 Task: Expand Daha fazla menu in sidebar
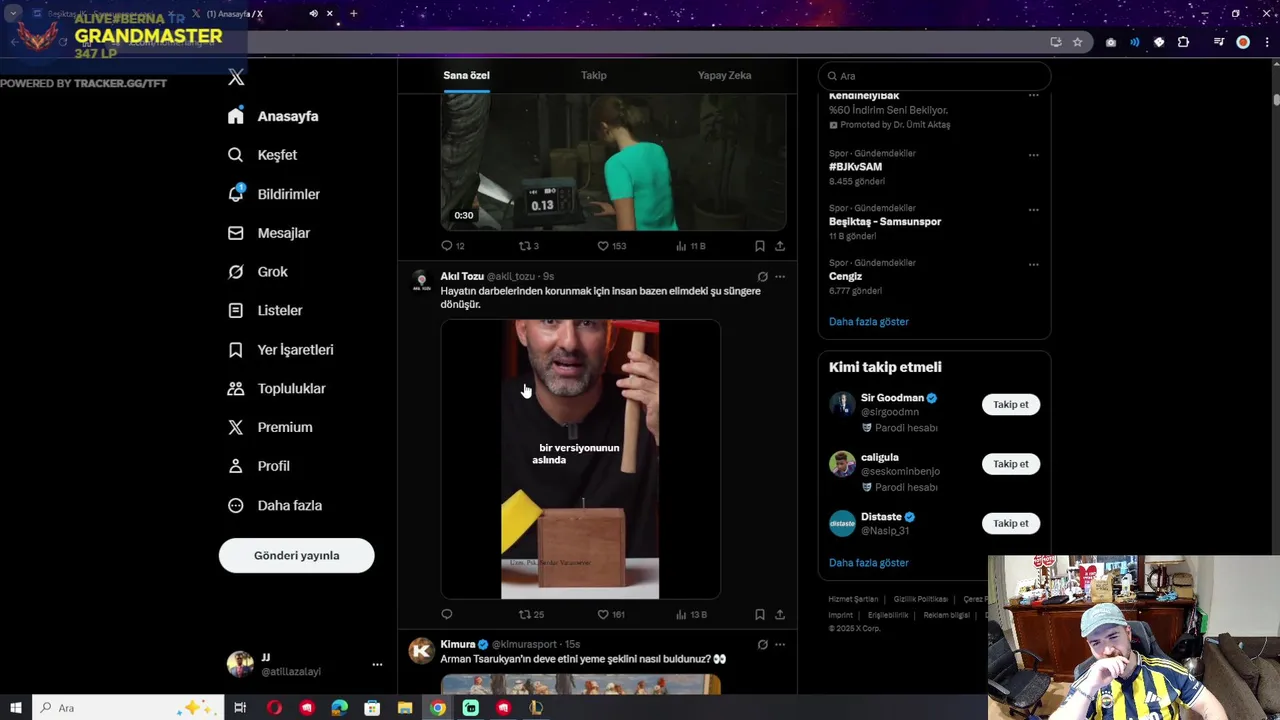tap(274, 506)
